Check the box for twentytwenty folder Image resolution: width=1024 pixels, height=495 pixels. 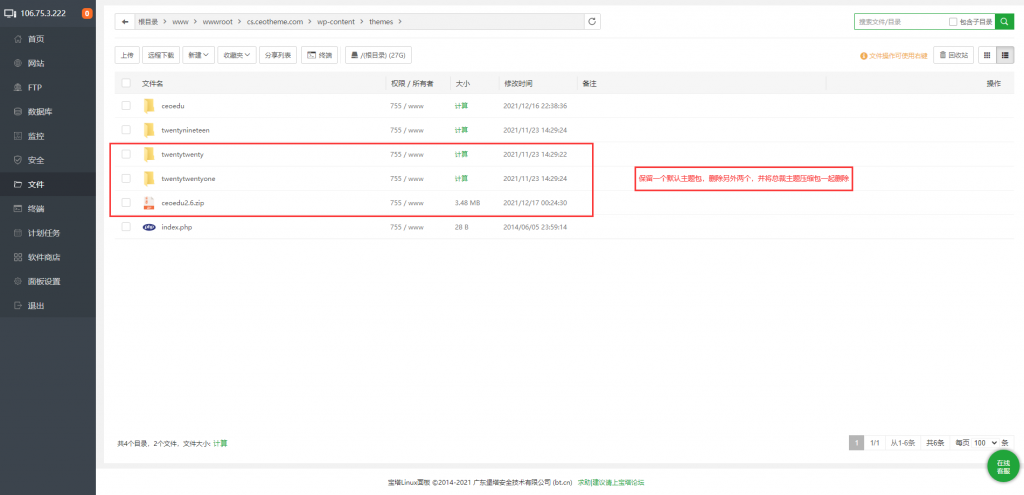point(126,154)
